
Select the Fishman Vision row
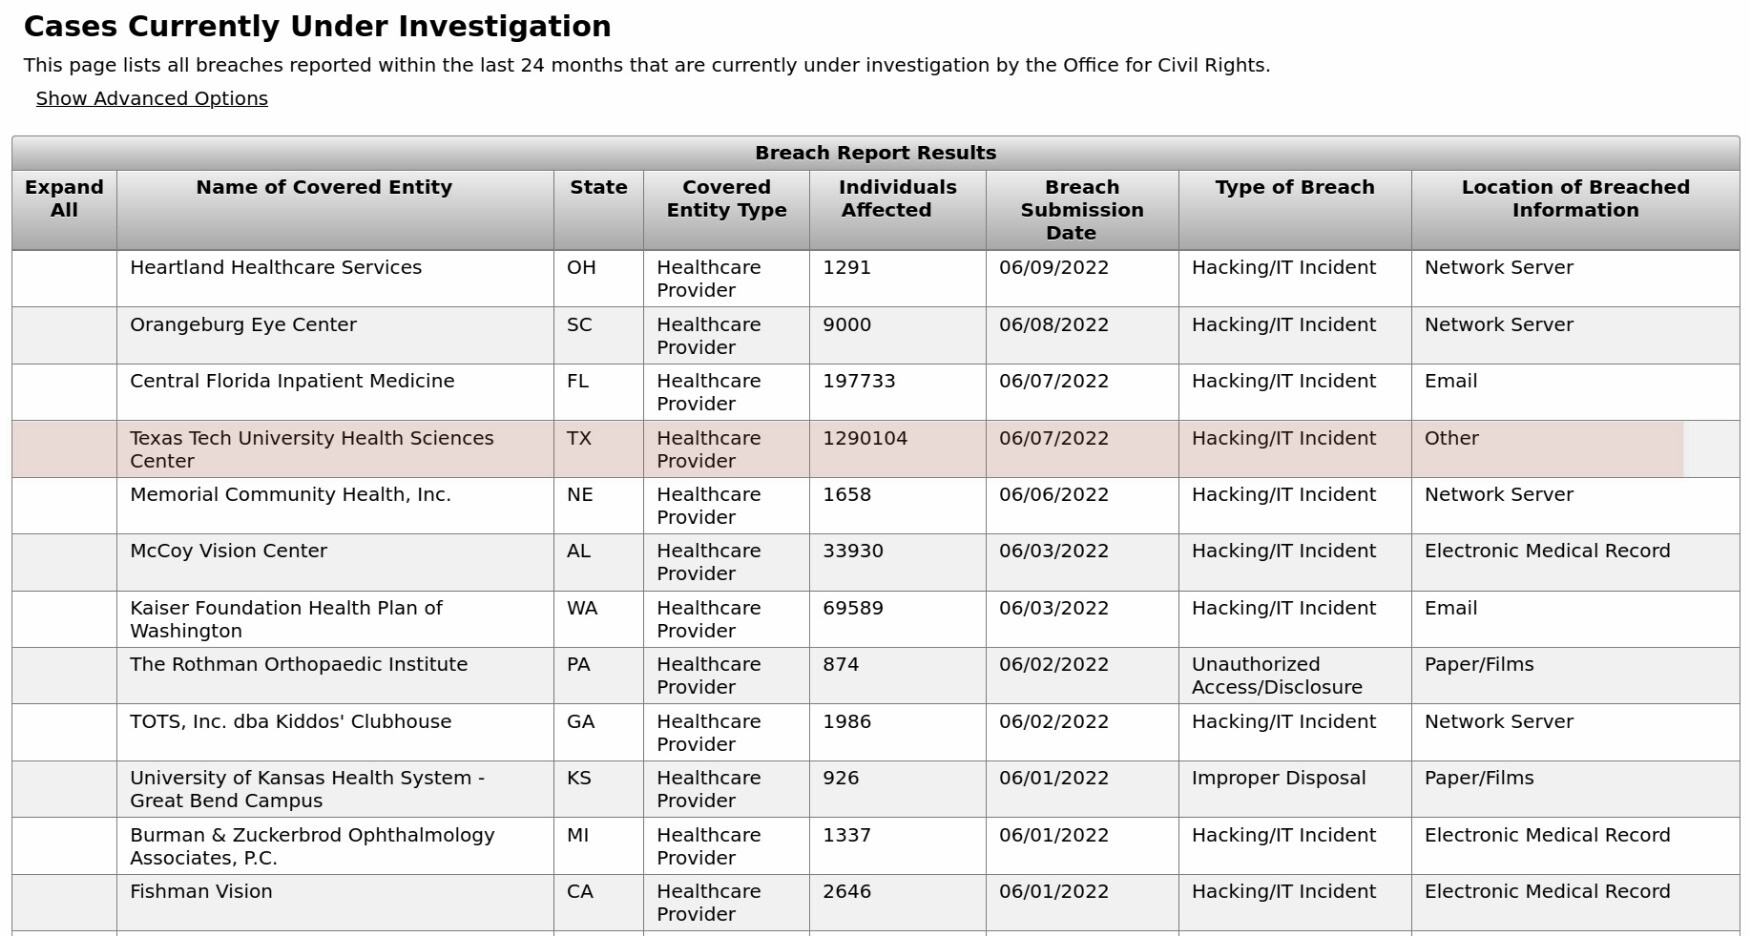tap(875, 903)
